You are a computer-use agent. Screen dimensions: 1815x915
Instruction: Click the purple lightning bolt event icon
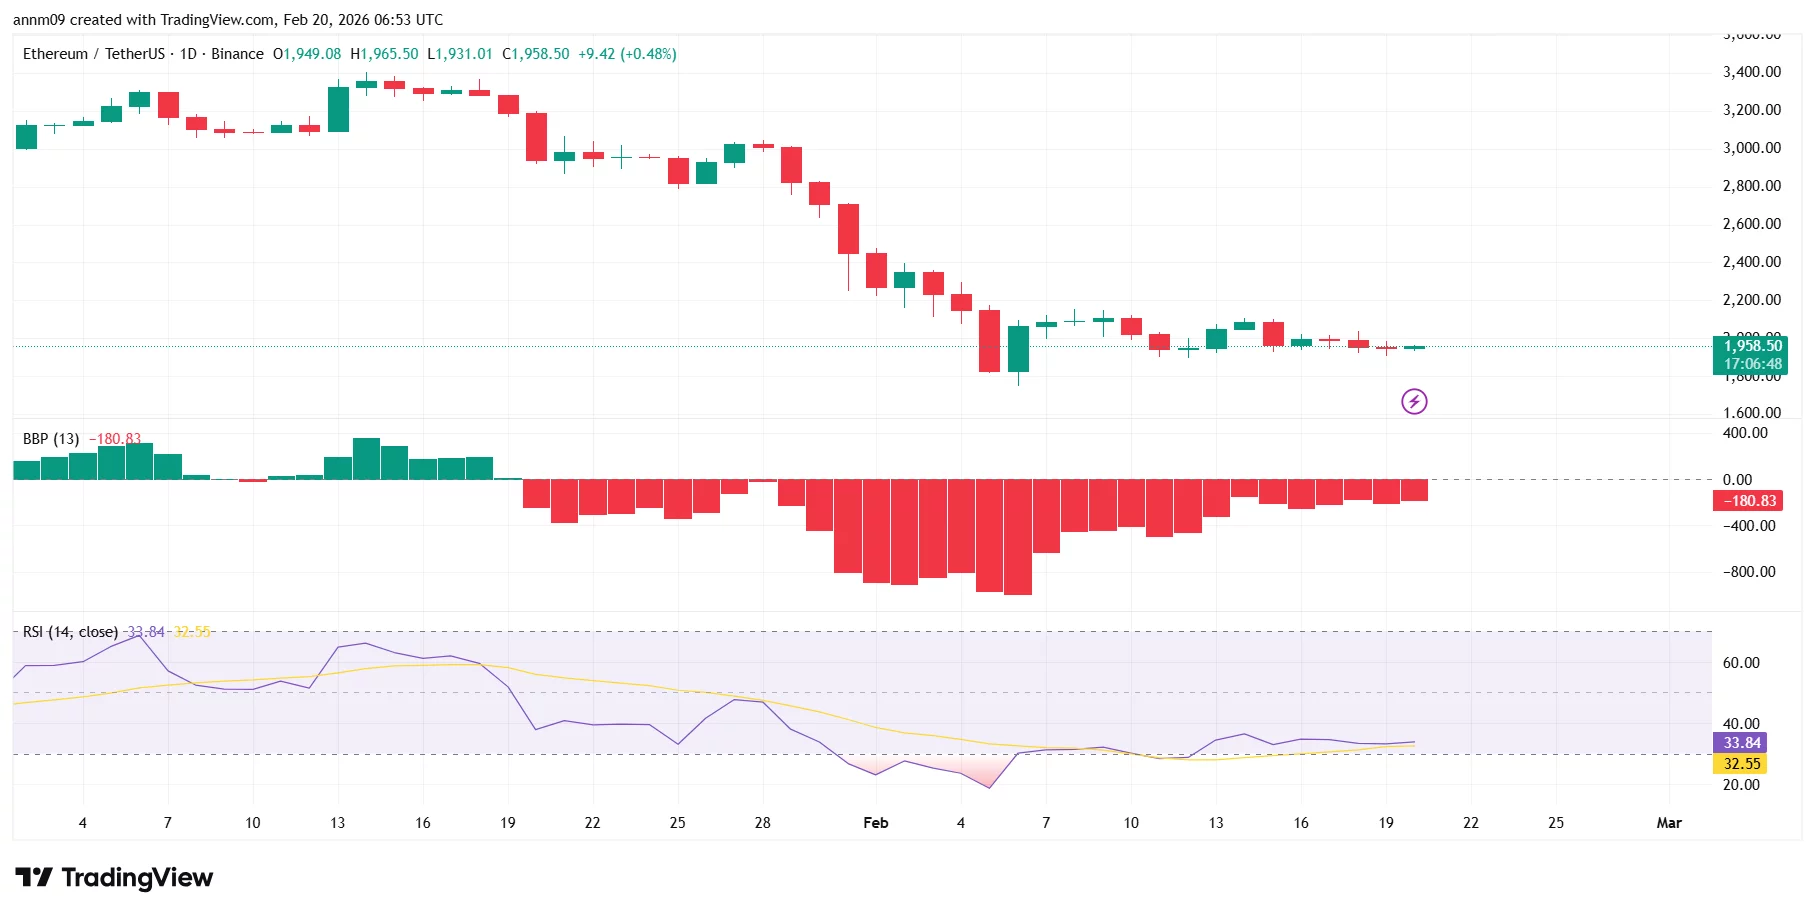click(1414, 401)
